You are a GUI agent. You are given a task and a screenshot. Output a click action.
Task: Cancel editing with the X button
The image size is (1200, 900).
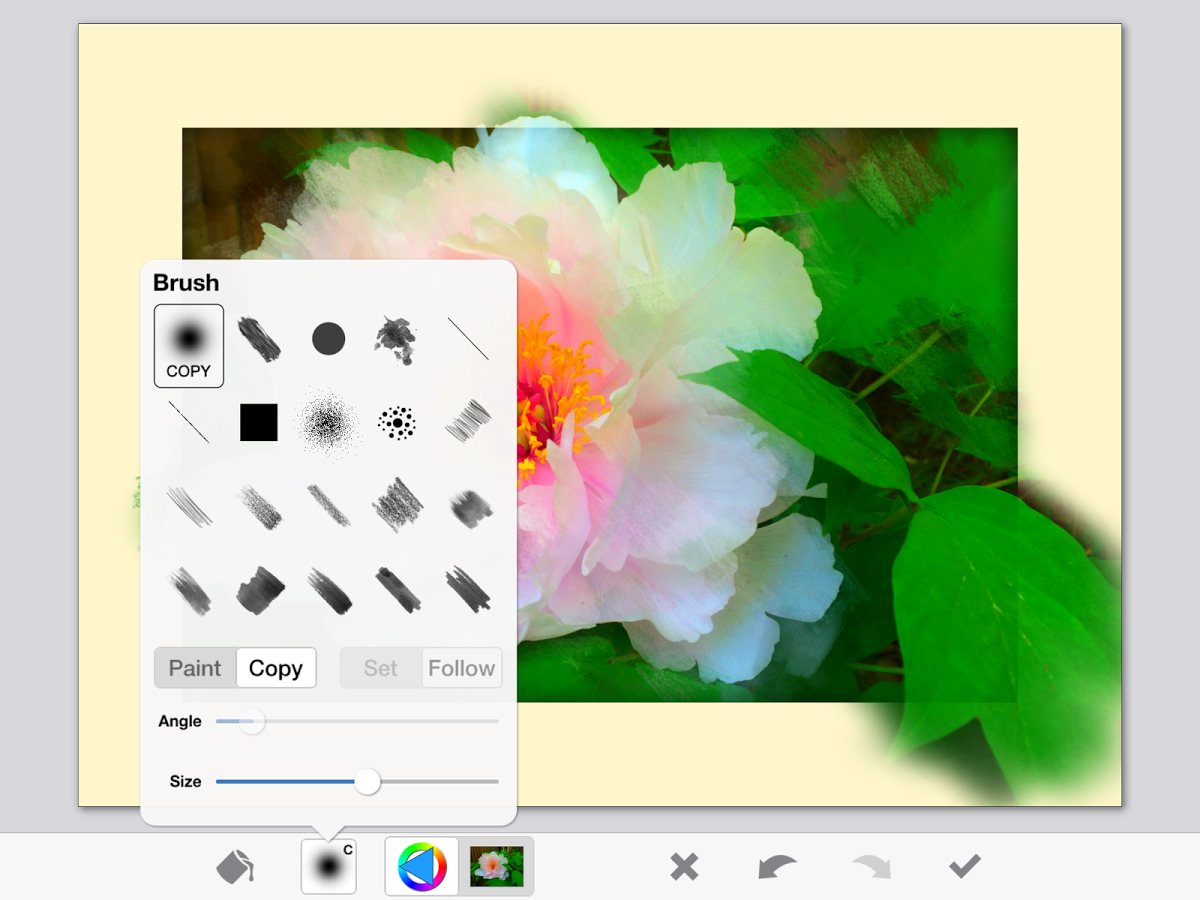(684, 864)
